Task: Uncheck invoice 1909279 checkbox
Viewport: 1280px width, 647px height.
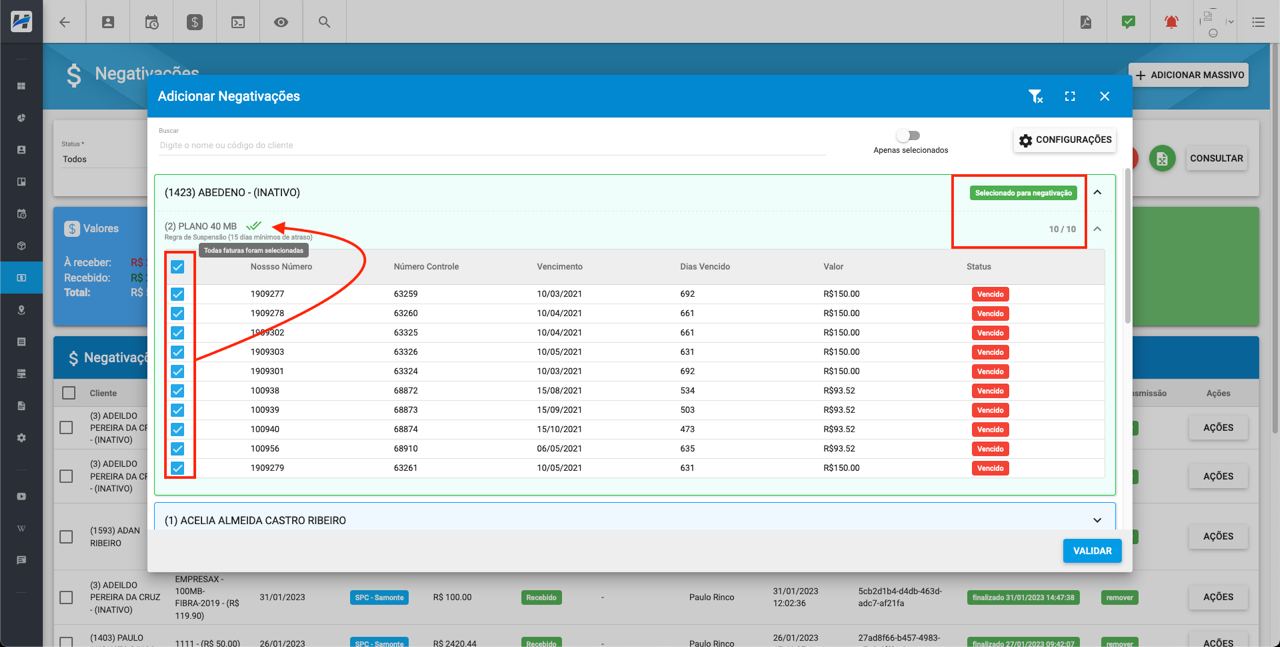Action: [177, 468]
